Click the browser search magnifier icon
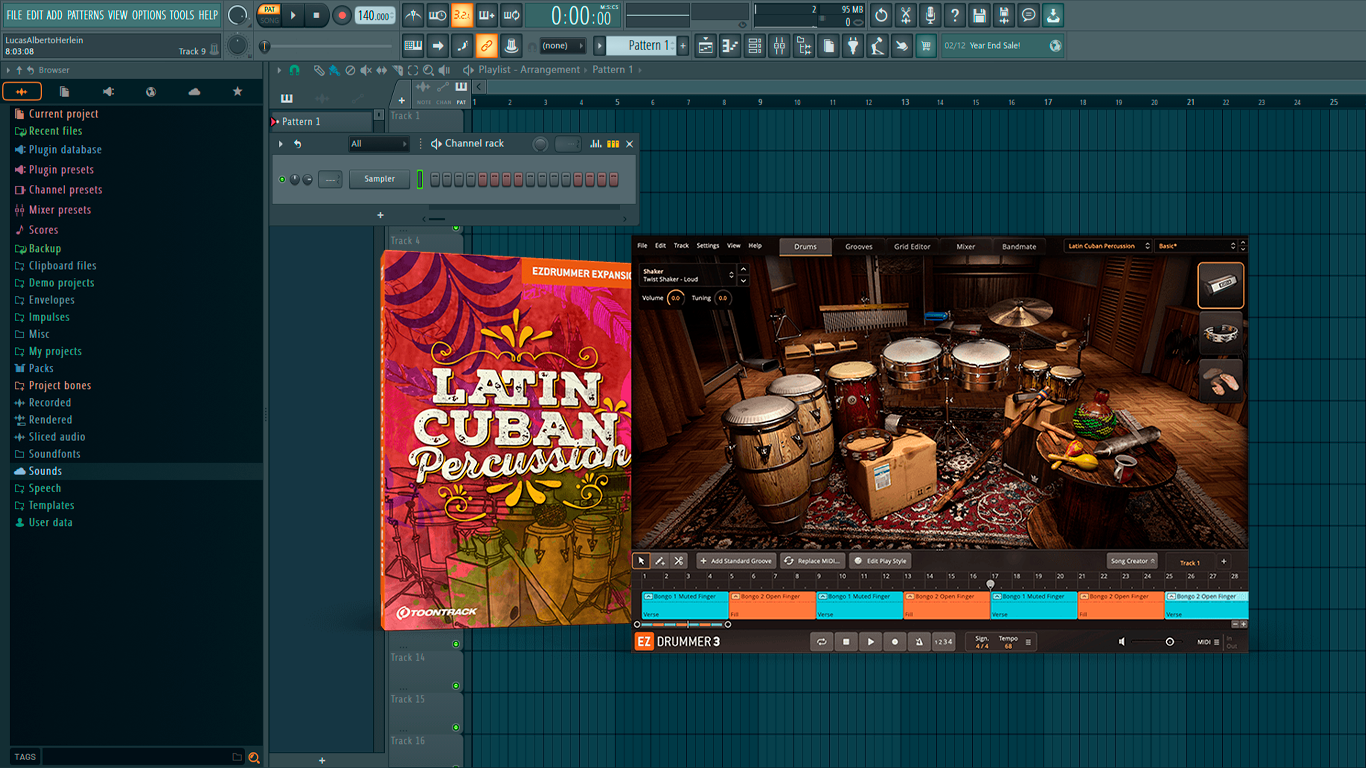The width and height of the screenshot is (1366, 768). (x=253, y=757)
